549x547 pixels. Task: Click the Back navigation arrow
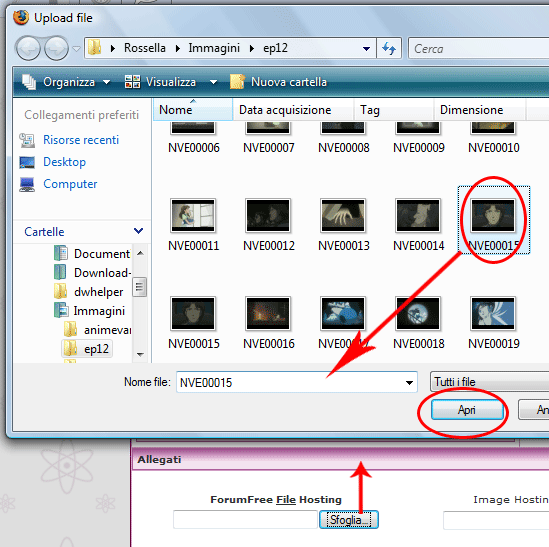(28, 48)
